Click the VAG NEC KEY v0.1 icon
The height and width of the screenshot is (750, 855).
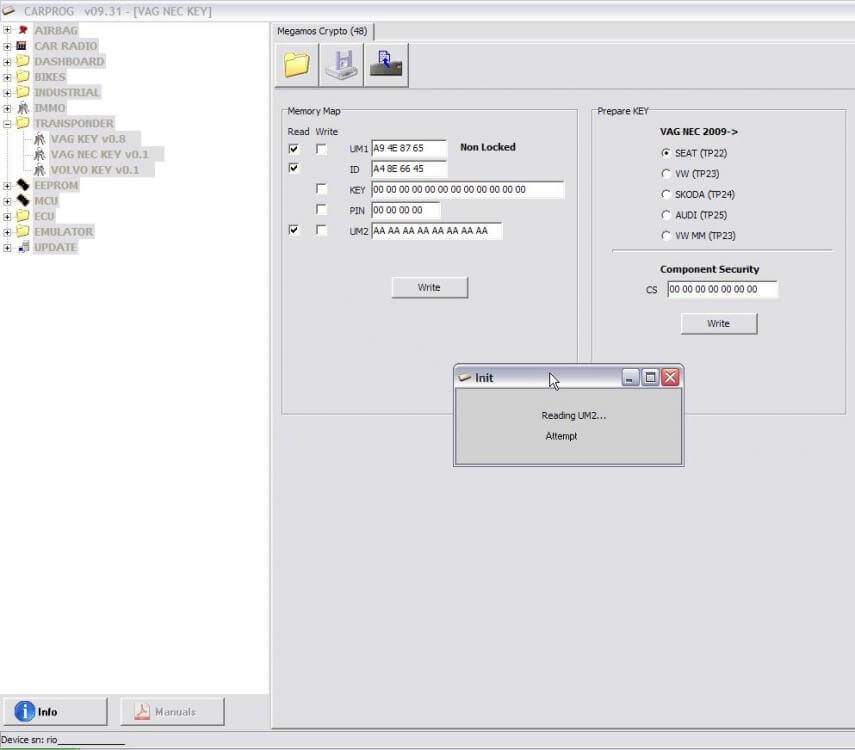[39, 154]
